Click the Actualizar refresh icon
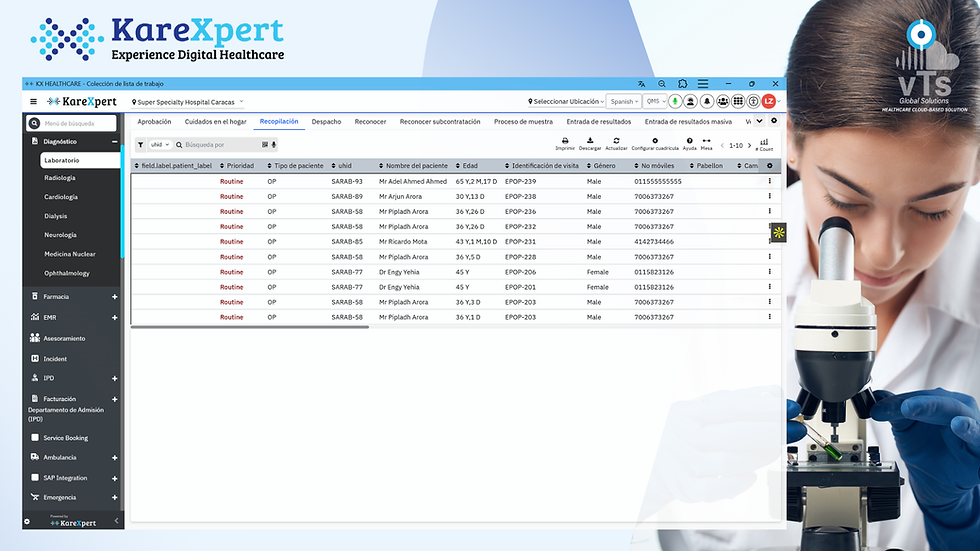The height and width of the screenshot is (551, 980). [616, 144]
